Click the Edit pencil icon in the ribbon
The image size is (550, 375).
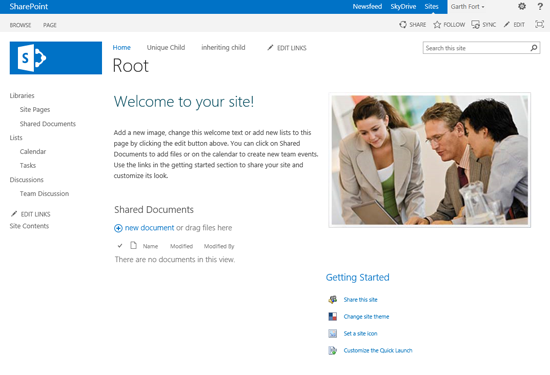point(507,25)
